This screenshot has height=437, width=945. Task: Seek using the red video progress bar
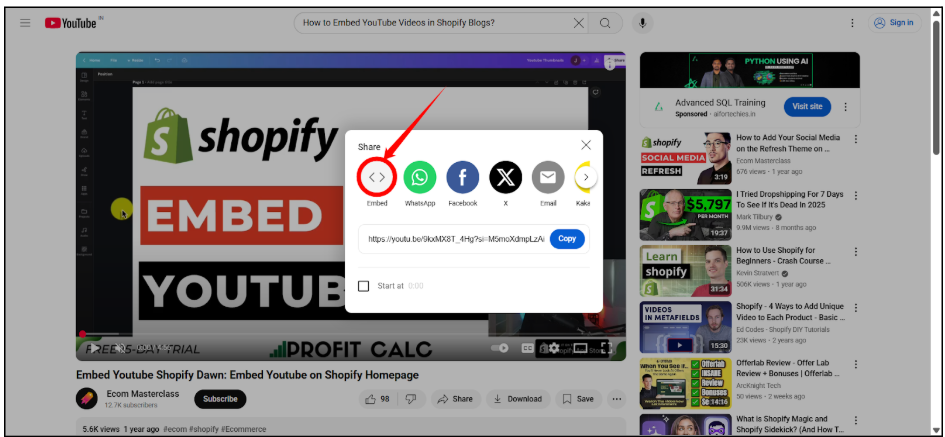(351, 333)
